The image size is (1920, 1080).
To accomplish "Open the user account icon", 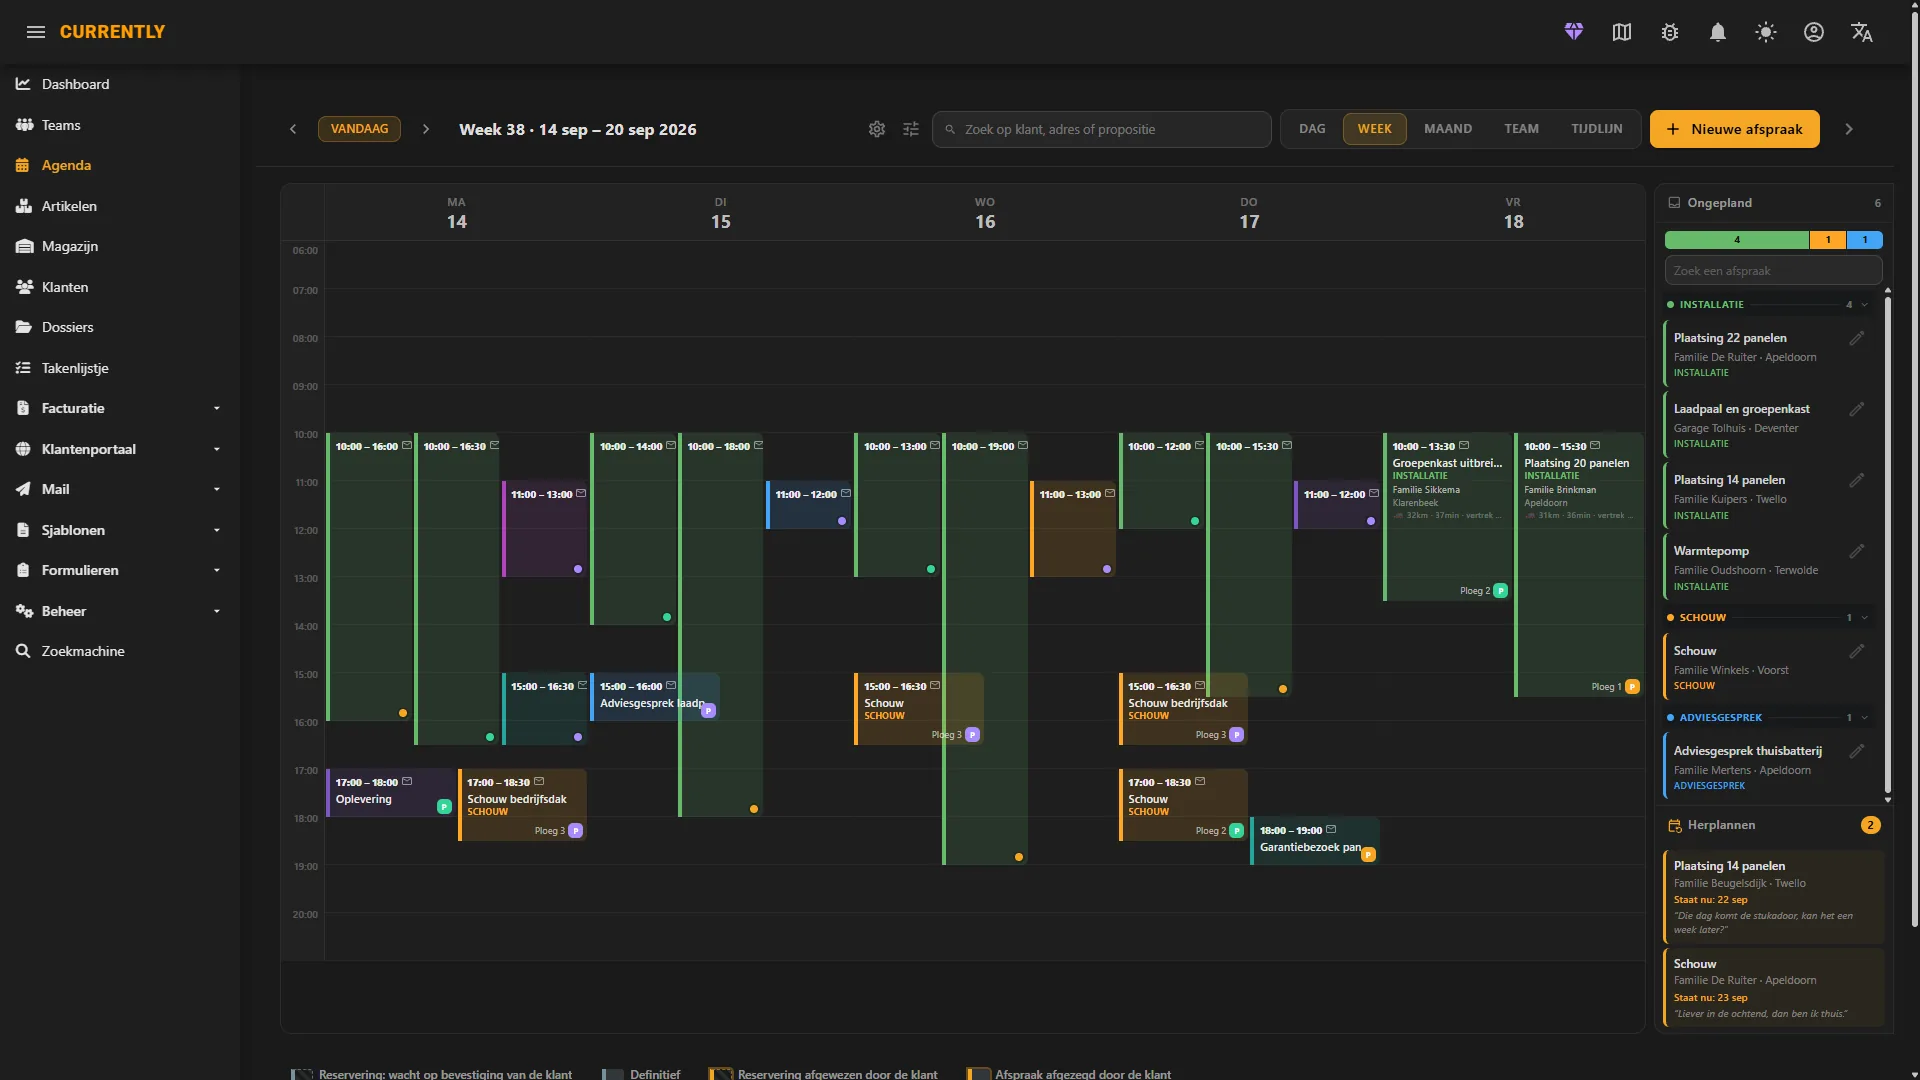I will (1814, 32).
